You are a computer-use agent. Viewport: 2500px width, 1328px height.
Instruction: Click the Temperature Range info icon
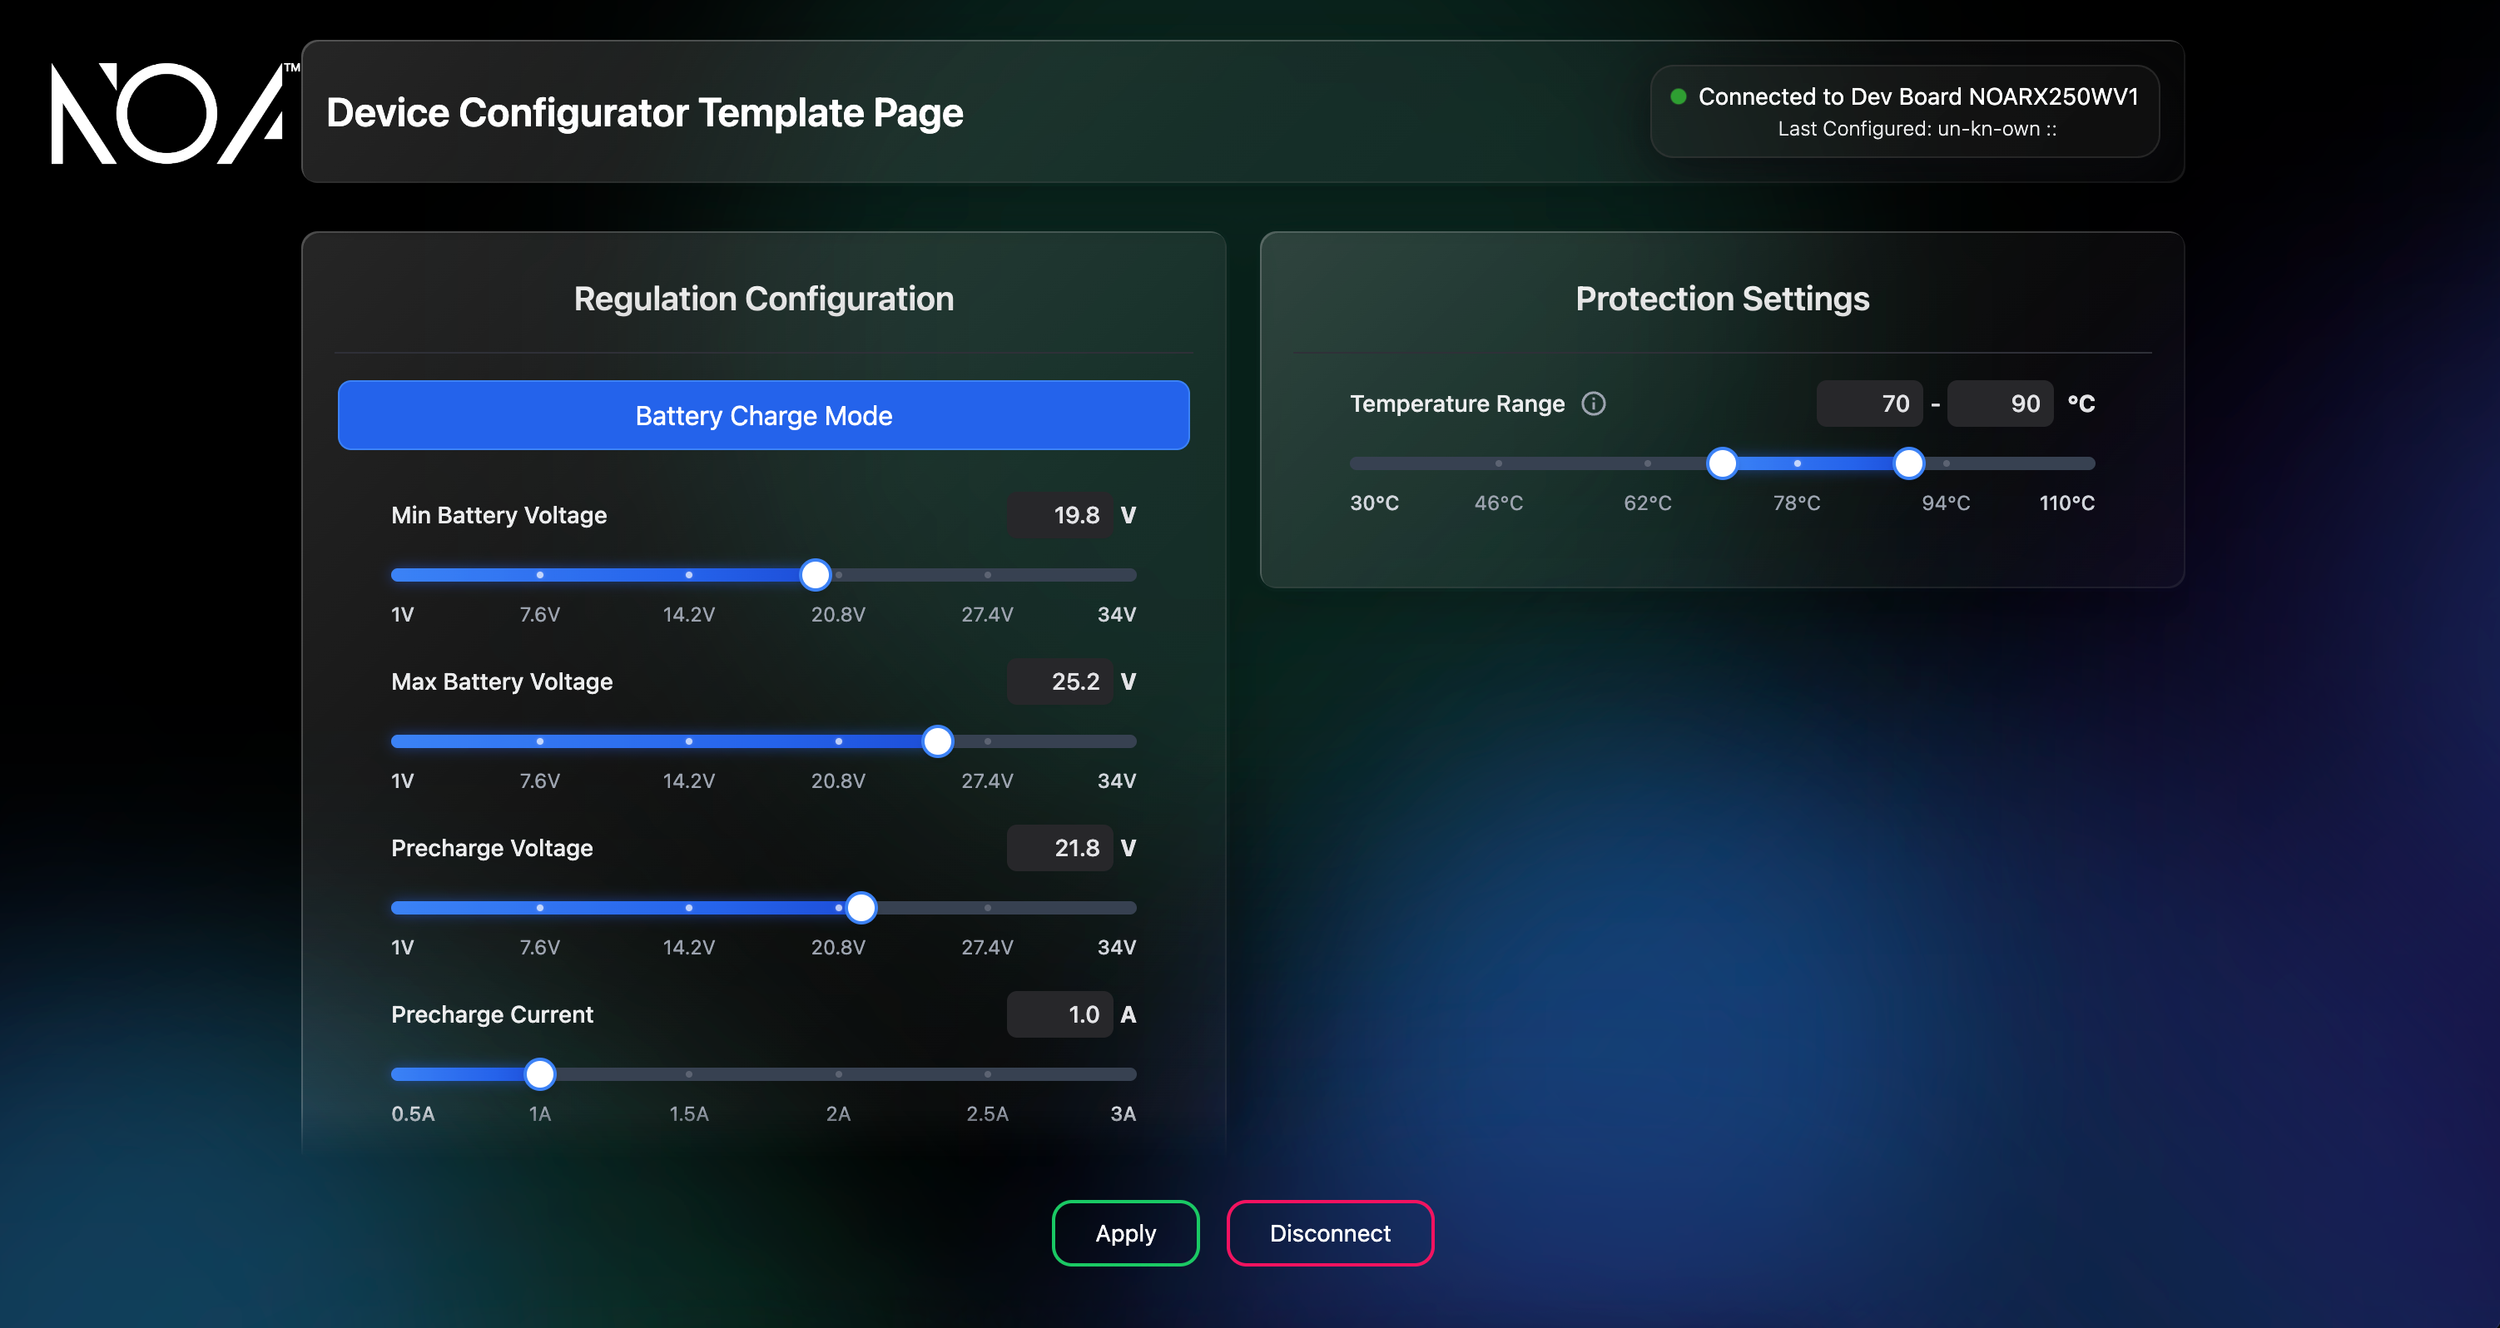point(1593,403)
